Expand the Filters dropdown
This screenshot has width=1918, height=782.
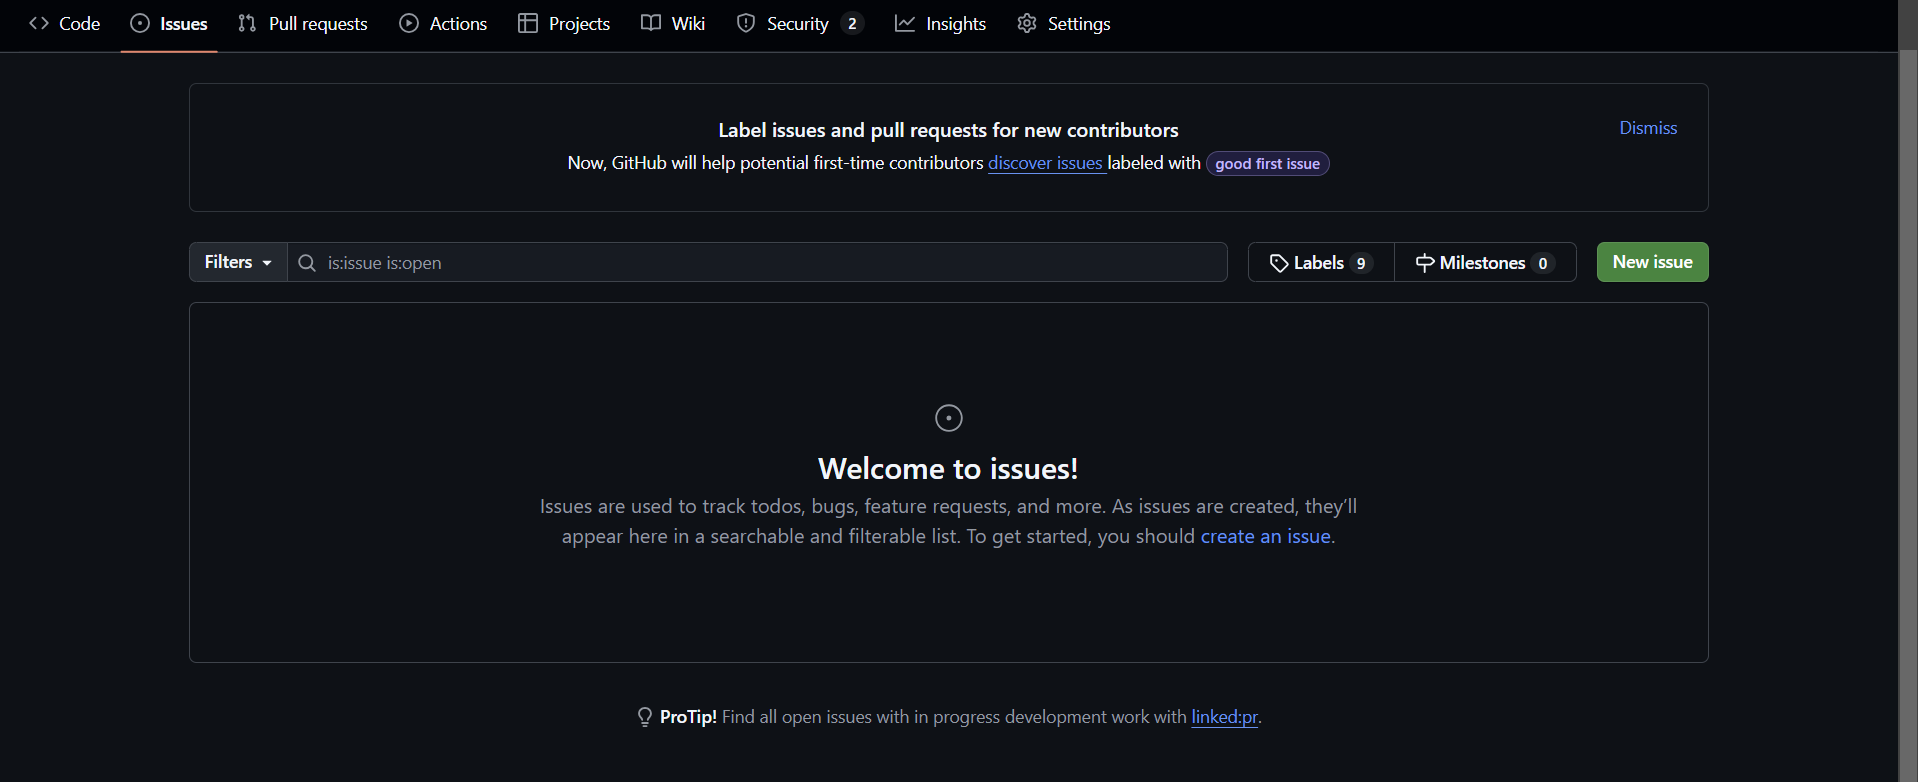(x=238, y=262)
